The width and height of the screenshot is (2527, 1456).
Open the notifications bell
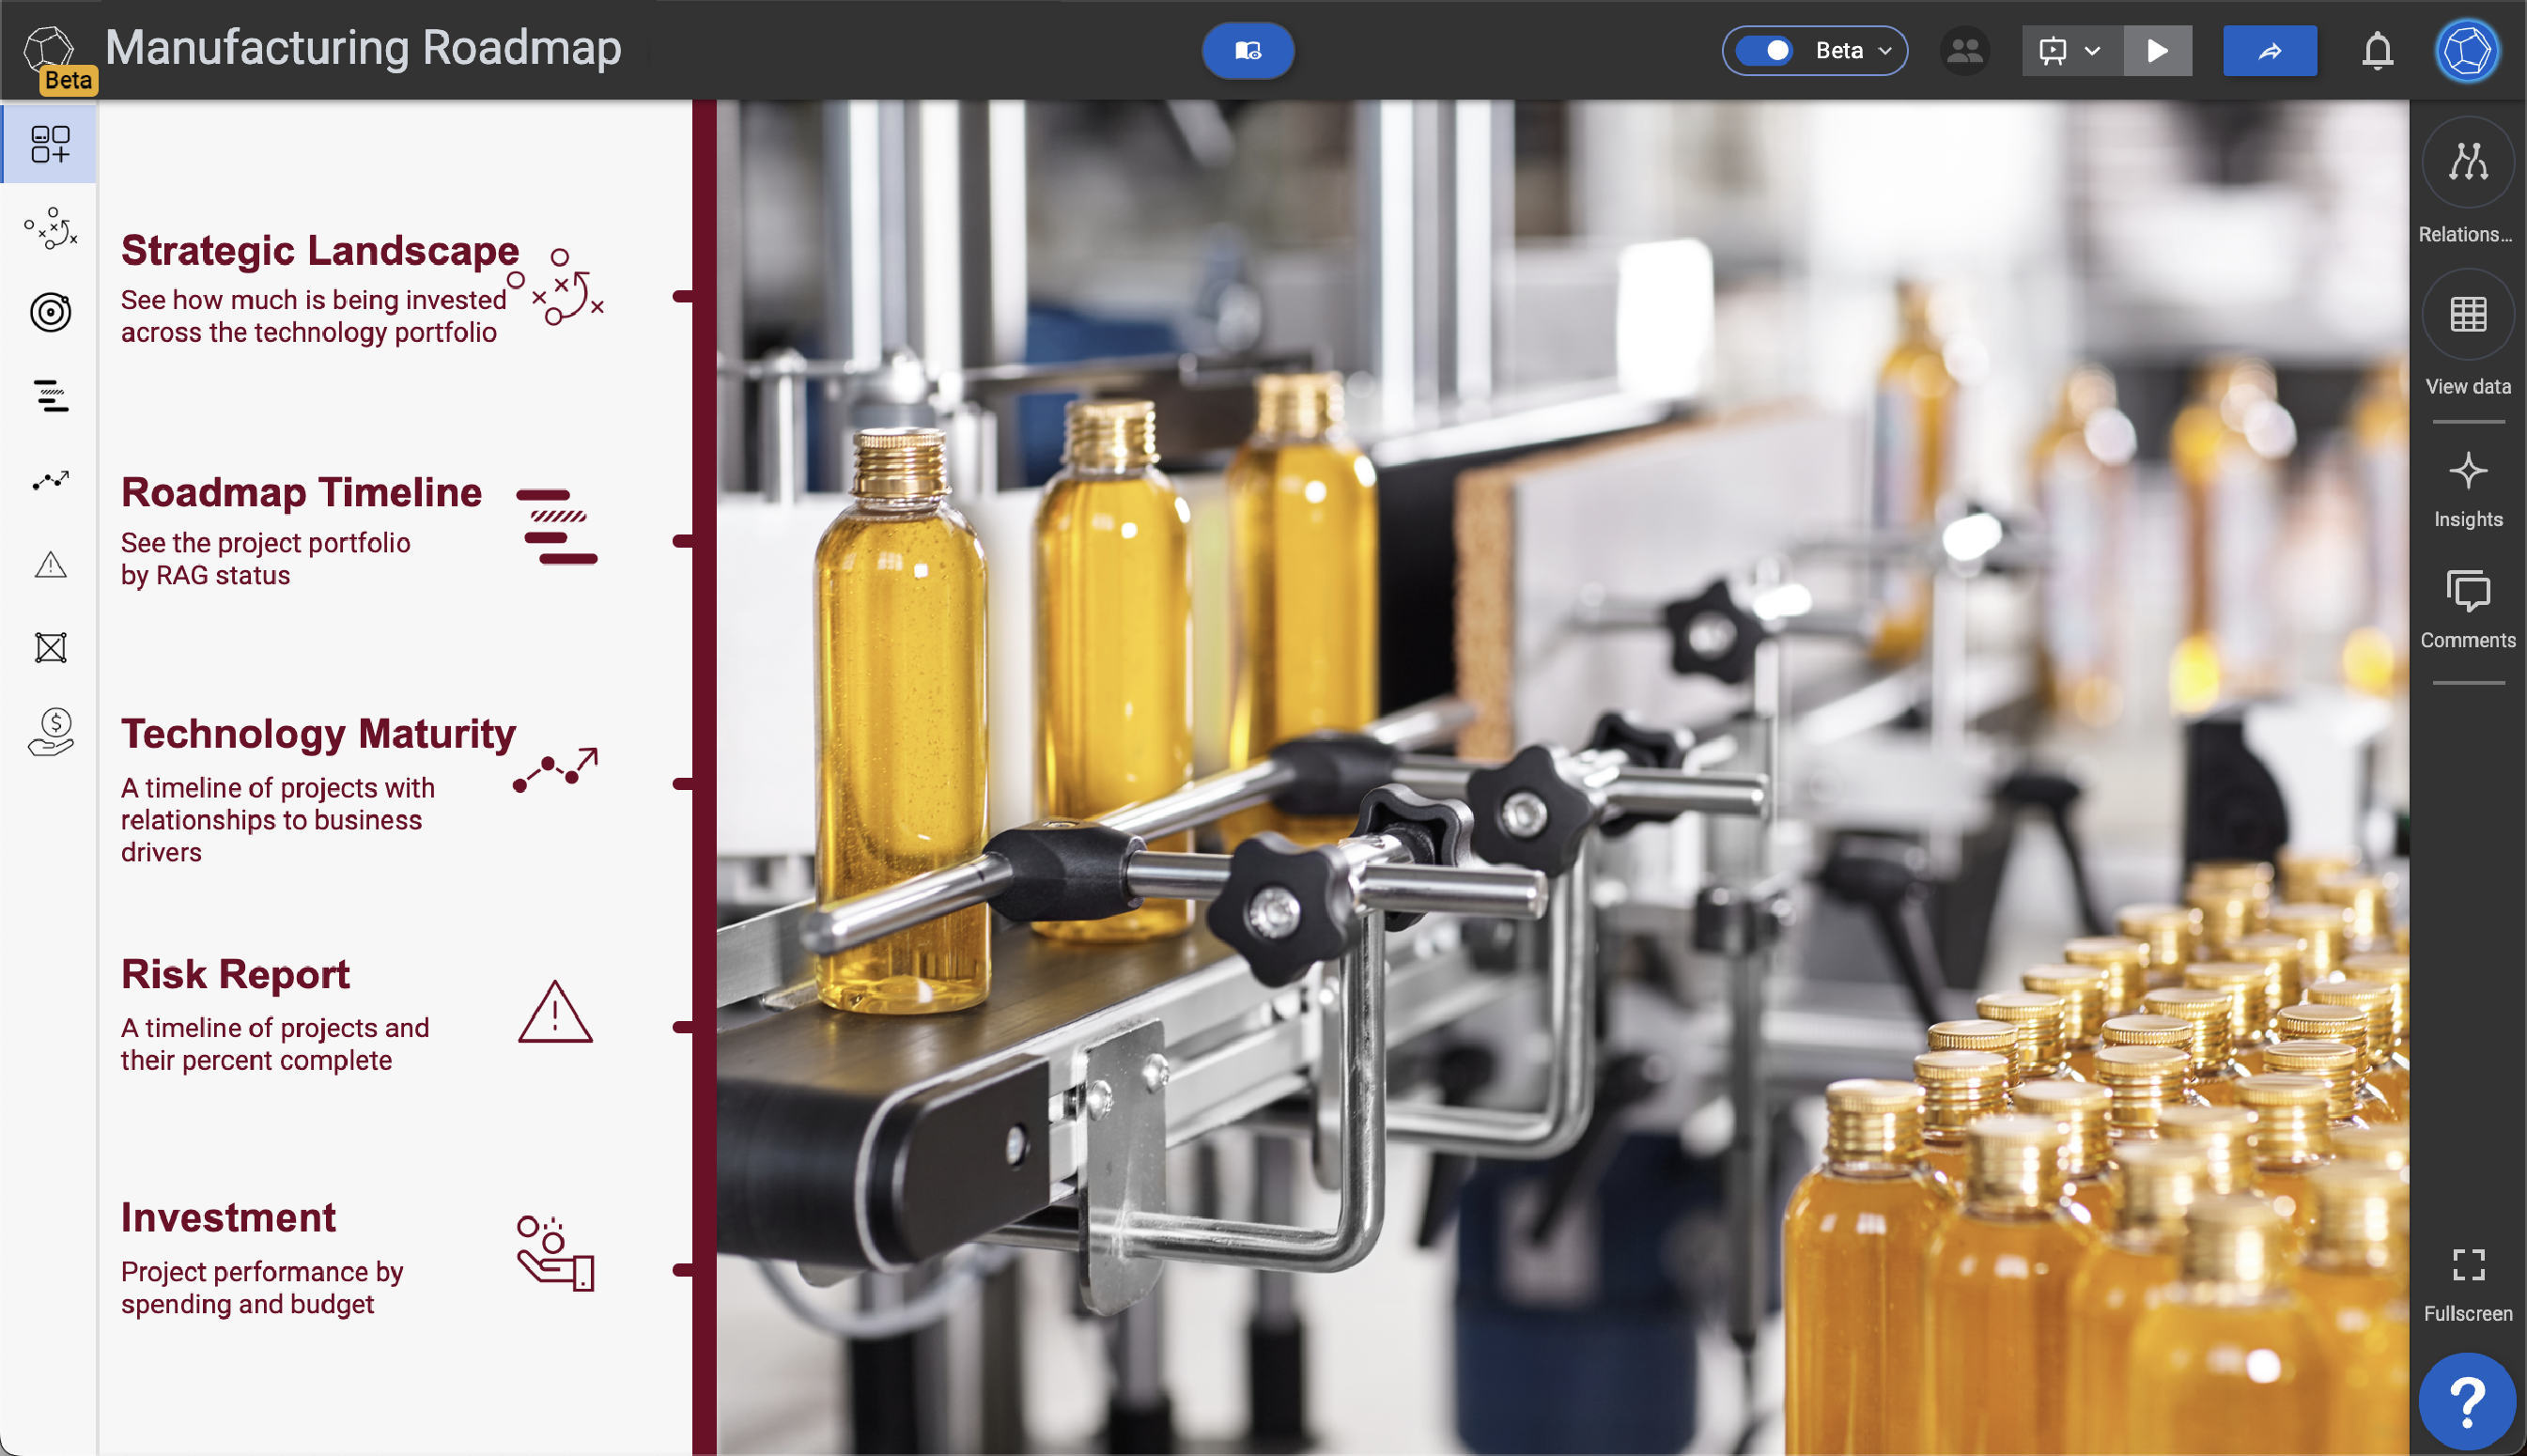(x=2378, y=50)
